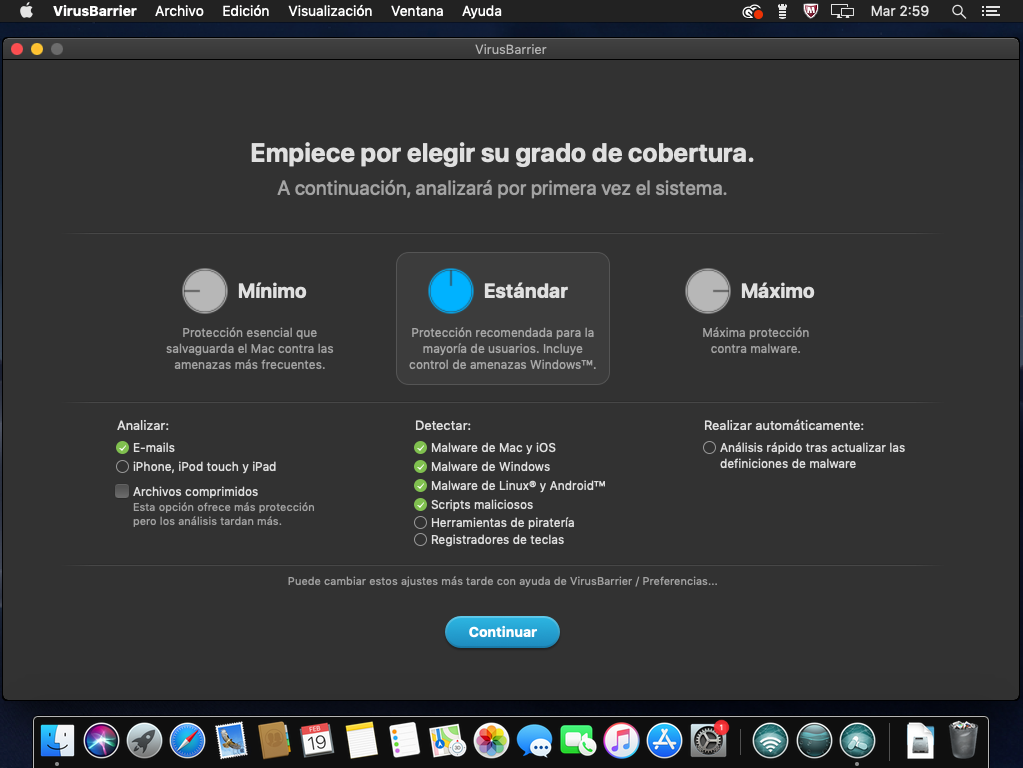Click the screen mirroring display icon

pos(842,11)
